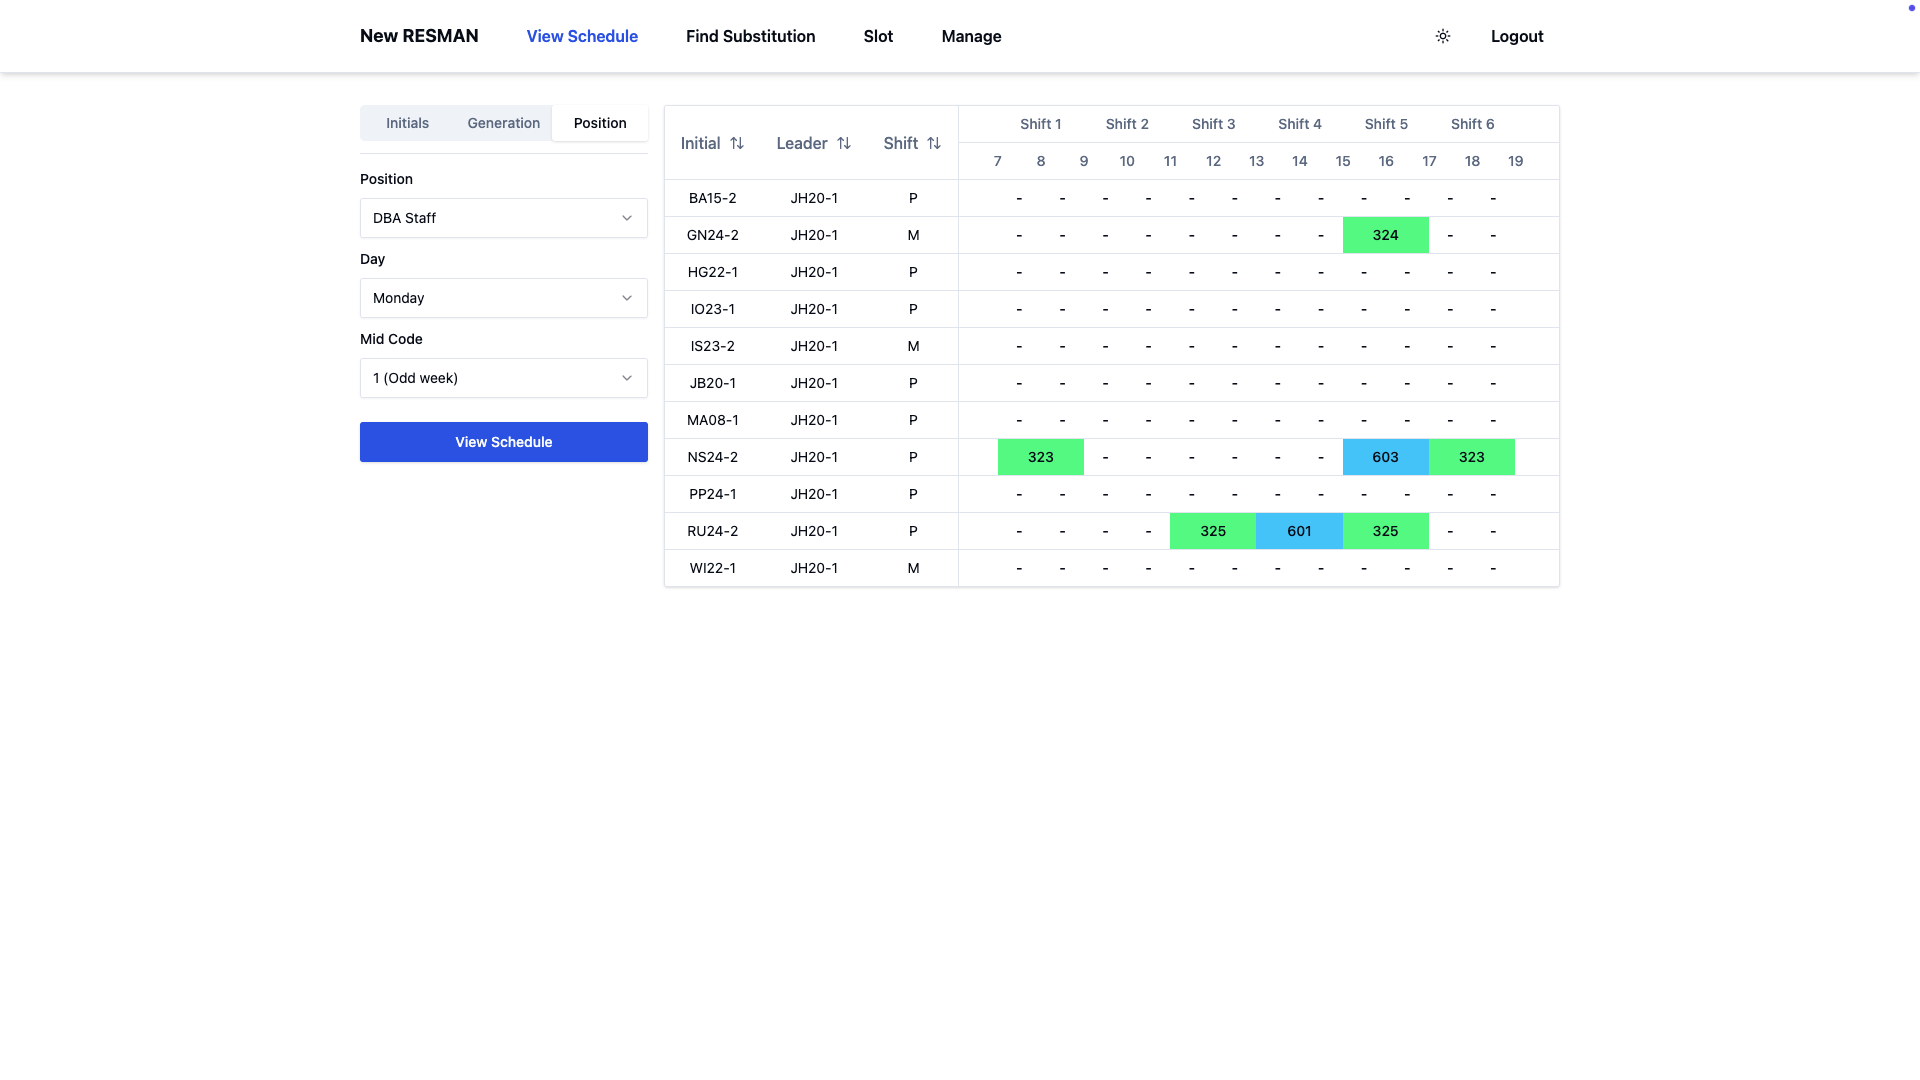The width and height of the screenshot is (1920, 1080).
Task: Sort table by Initial column arrows
Action: point(737,143)
